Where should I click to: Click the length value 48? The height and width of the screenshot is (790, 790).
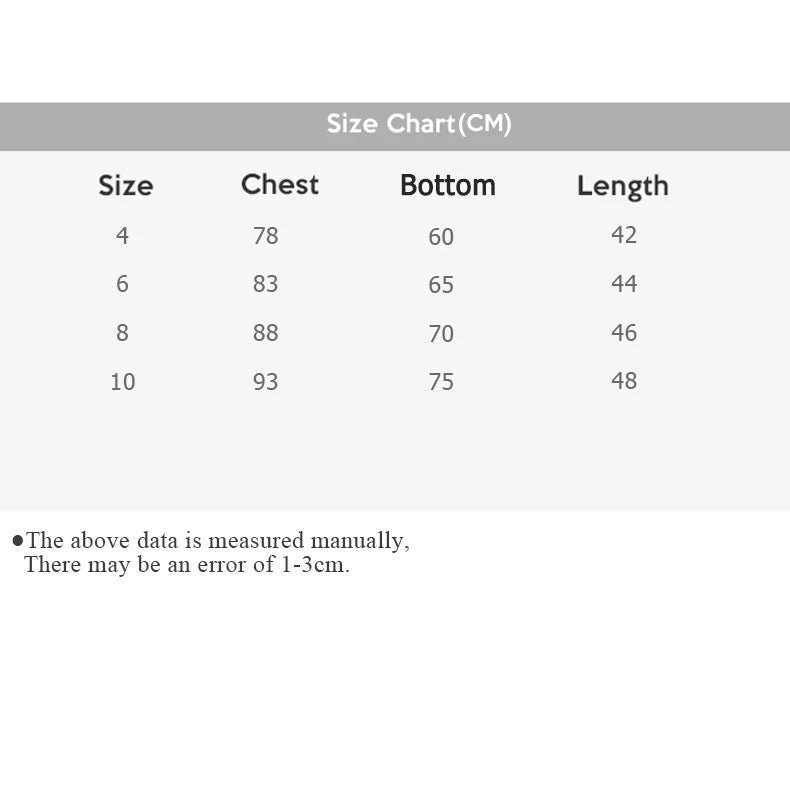(x=624, y=381)
